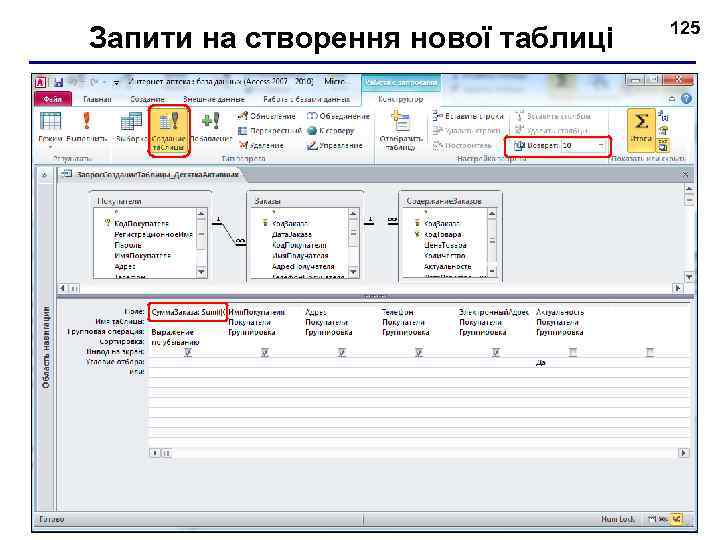Screen dimensions: 720x540
Task: Toggle the Итоги totals button
Action: [641, 130]
